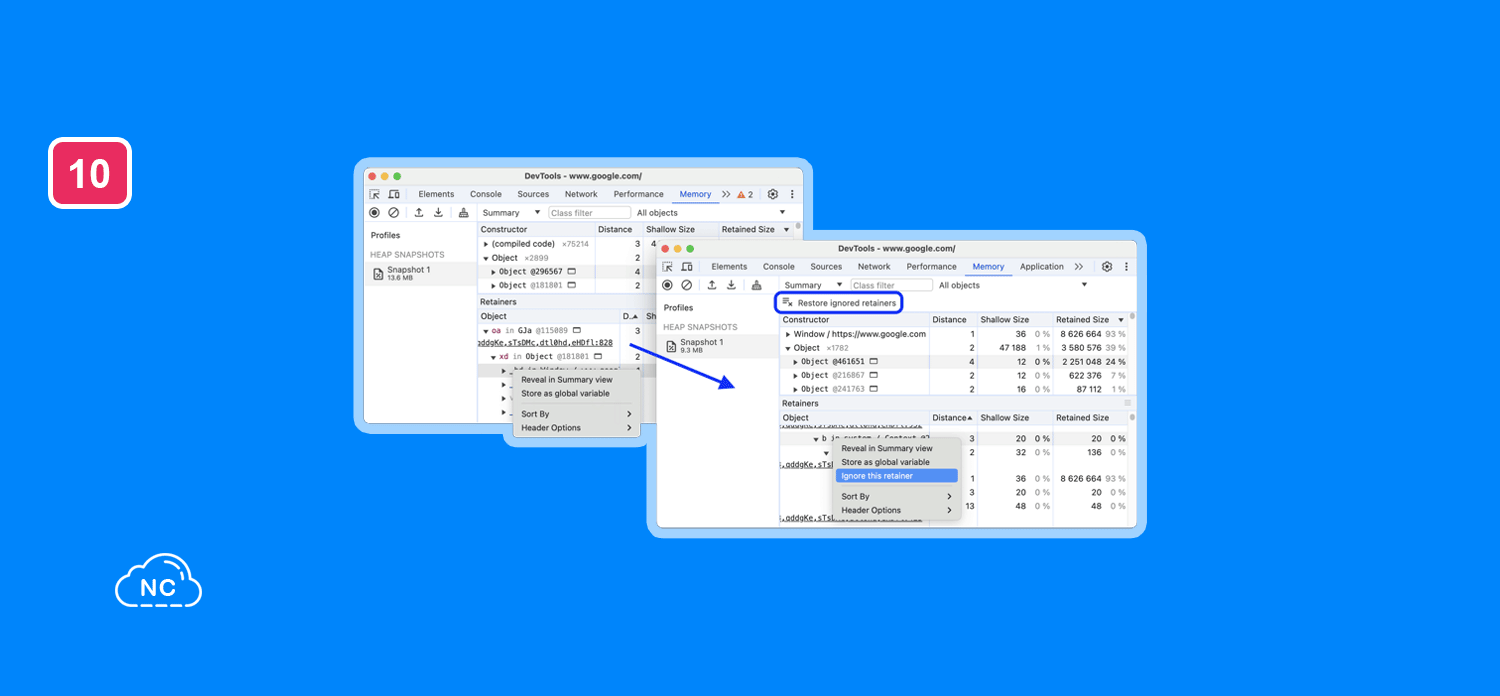
Task: Click Class filter field in right window
Action: pos(892,285)
